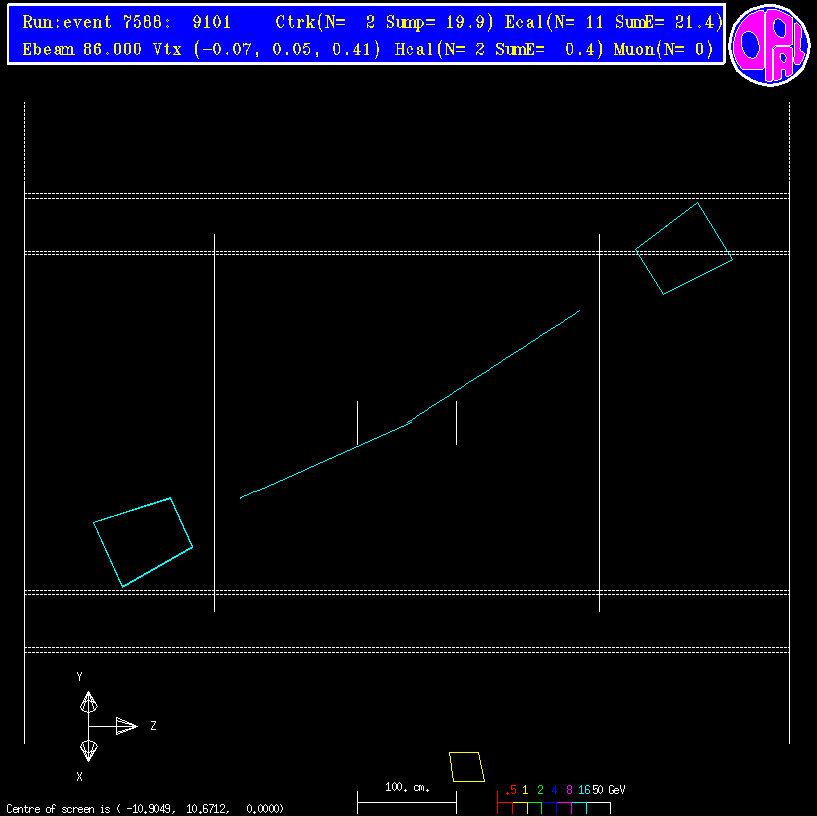Viewport: 817px width, 817px height.
Task: Click the 100 cm scale bar
Action: click(x=406, y=800)
